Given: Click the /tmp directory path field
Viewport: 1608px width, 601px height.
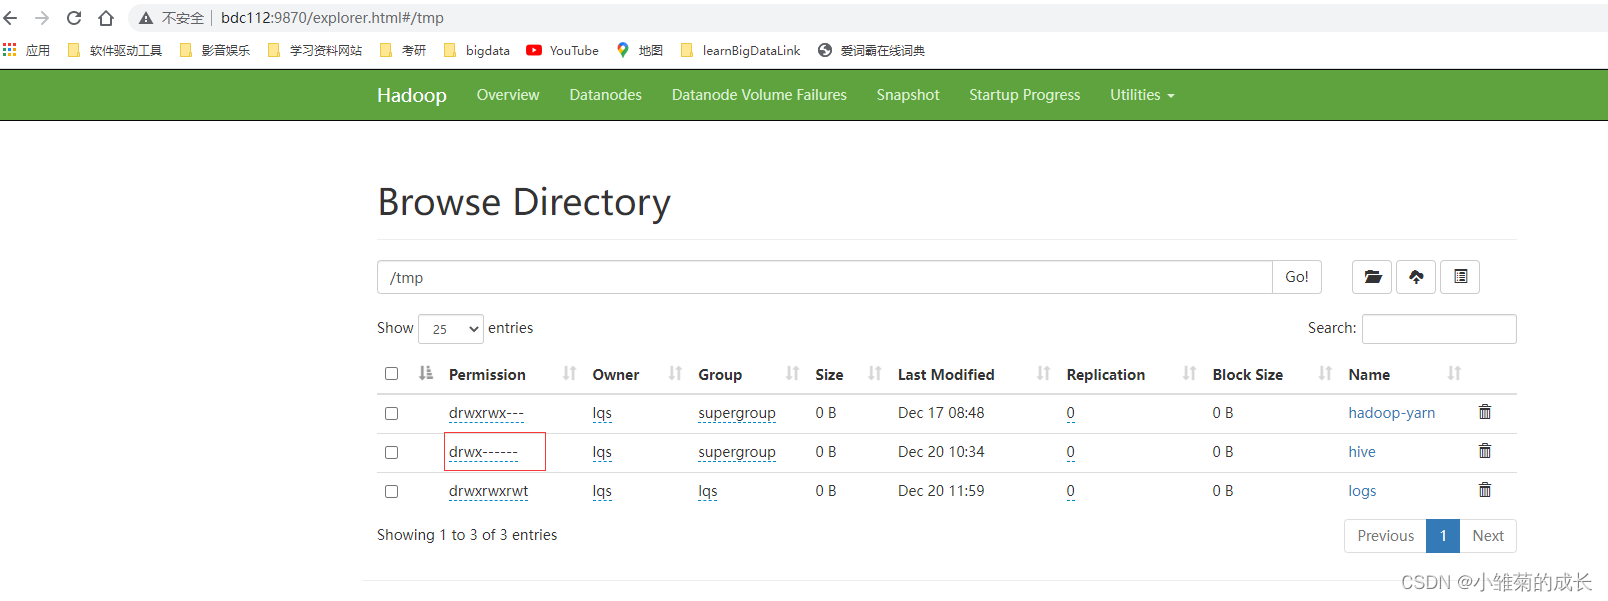Looking at the screenshot, I should point(824,277).
